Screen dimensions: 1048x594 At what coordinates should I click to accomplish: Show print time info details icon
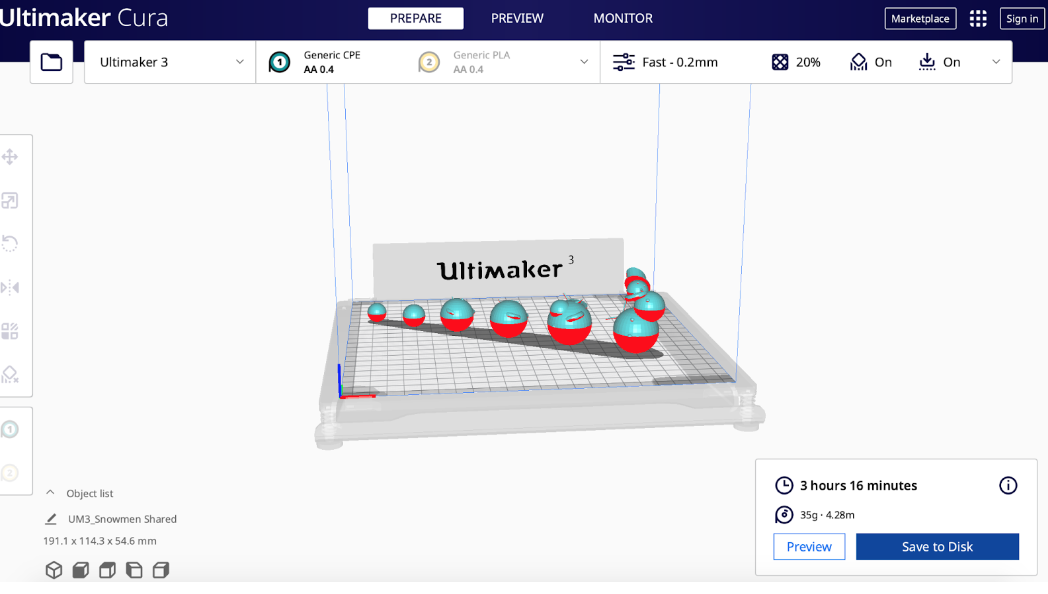(1008, 486)
